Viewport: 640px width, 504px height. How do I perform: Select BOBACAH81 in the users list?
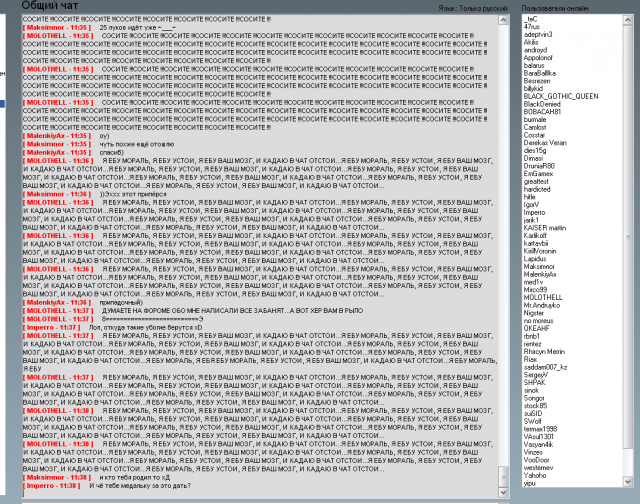click(x=542, y=112)
